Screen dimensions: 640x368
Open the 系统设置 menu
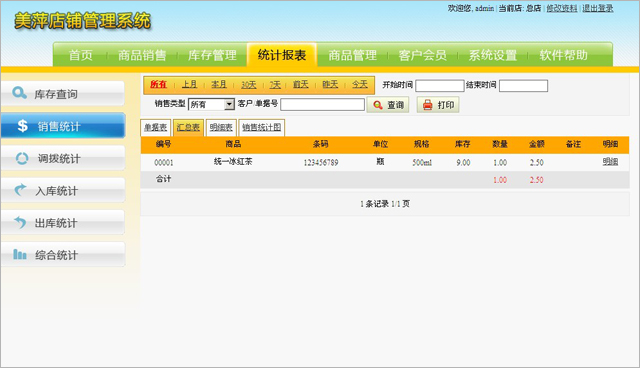point(493,55)
